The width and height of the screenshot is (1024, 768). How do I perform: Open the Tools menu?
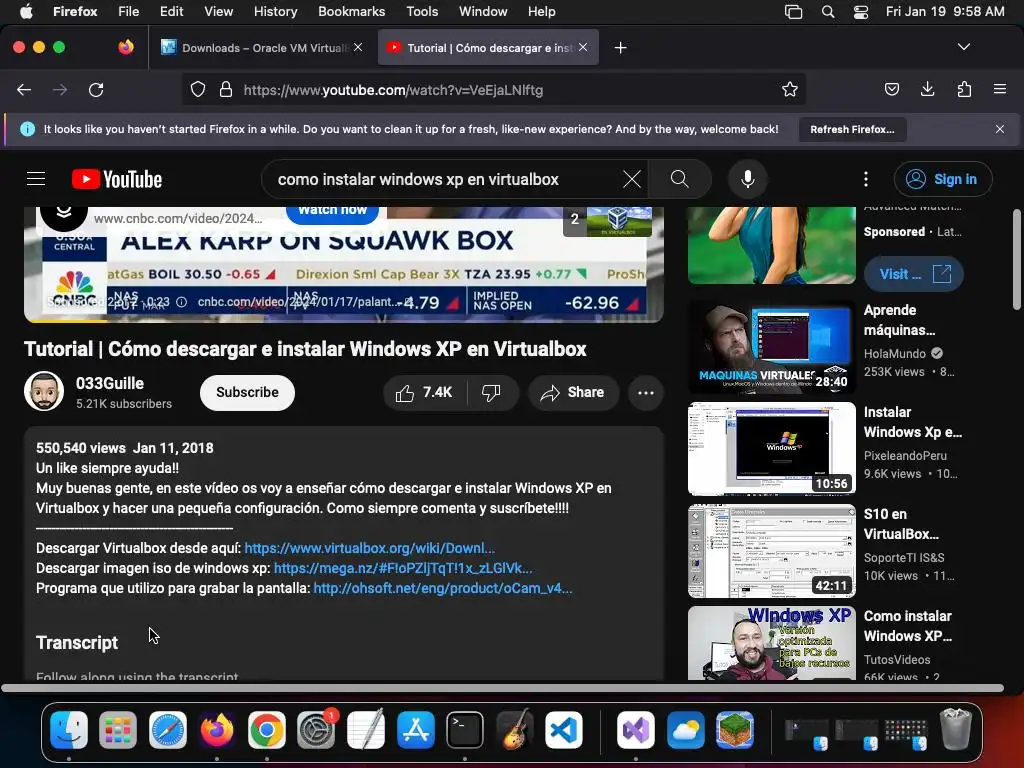click(x=422, y=12)
